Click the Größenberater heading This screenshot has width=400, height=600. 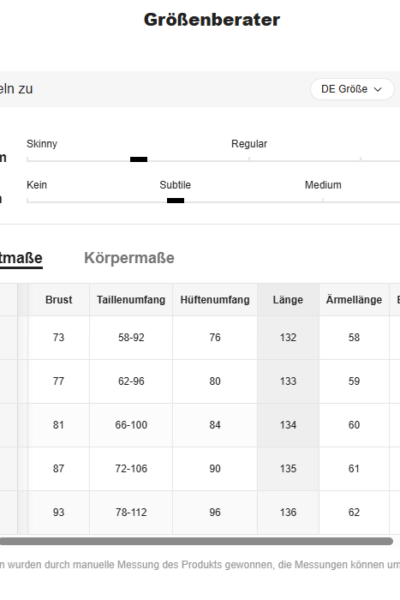[212, 20]
